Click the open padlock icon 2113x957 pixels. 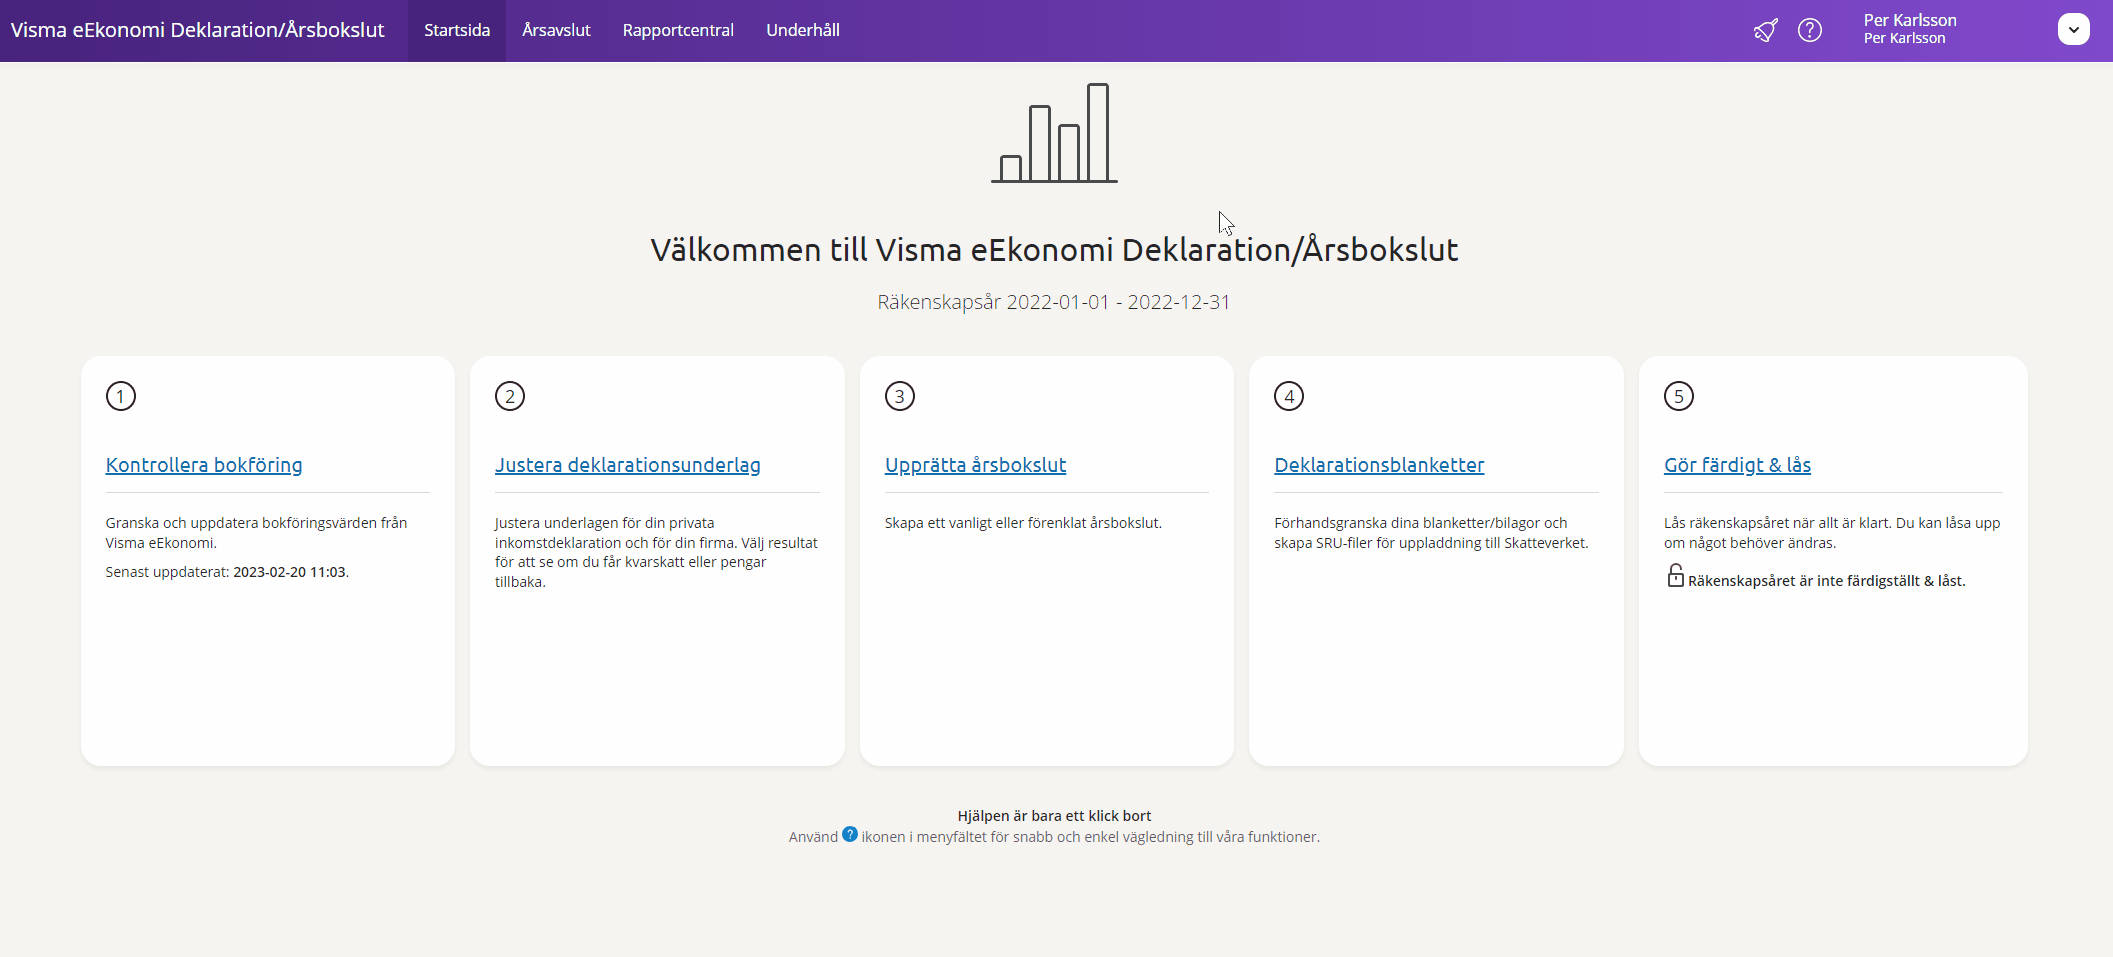tap(1675, 576)
